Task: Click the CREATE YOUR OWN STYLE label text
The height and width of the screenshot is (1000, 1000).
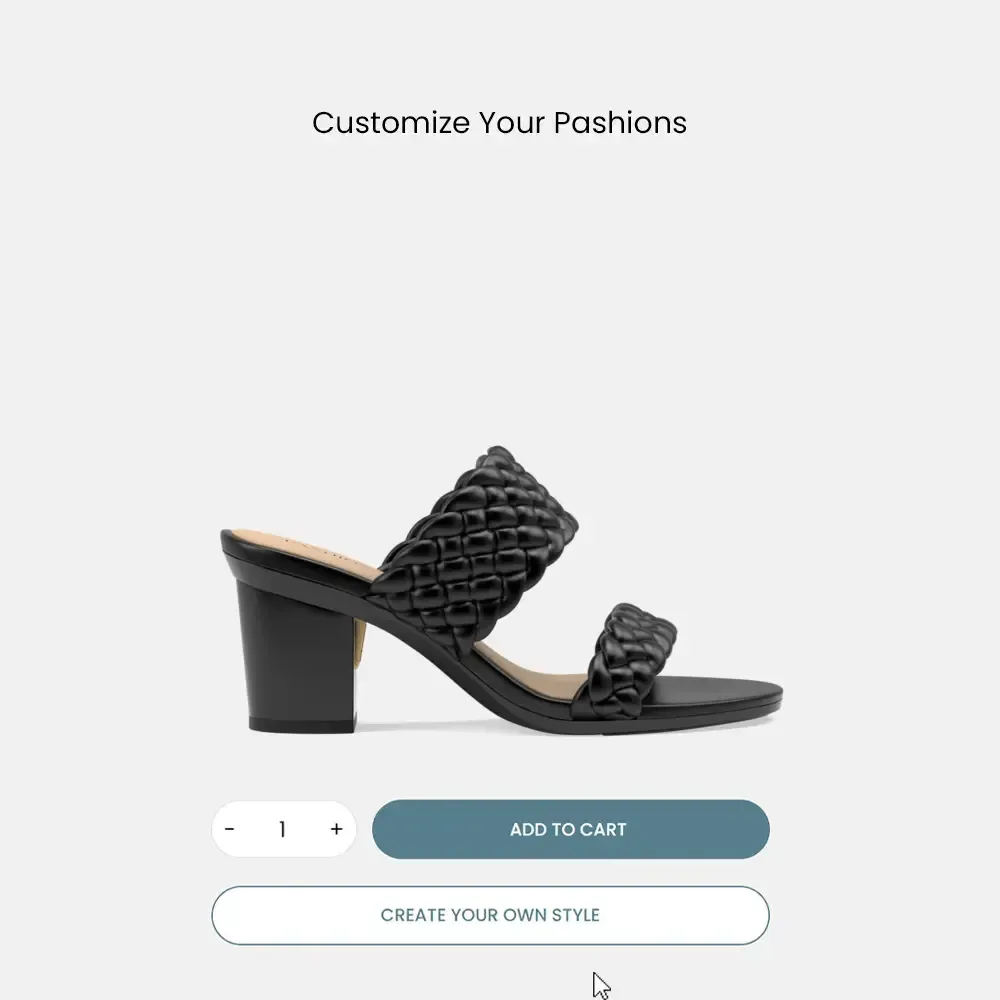Action: (490, 915)
